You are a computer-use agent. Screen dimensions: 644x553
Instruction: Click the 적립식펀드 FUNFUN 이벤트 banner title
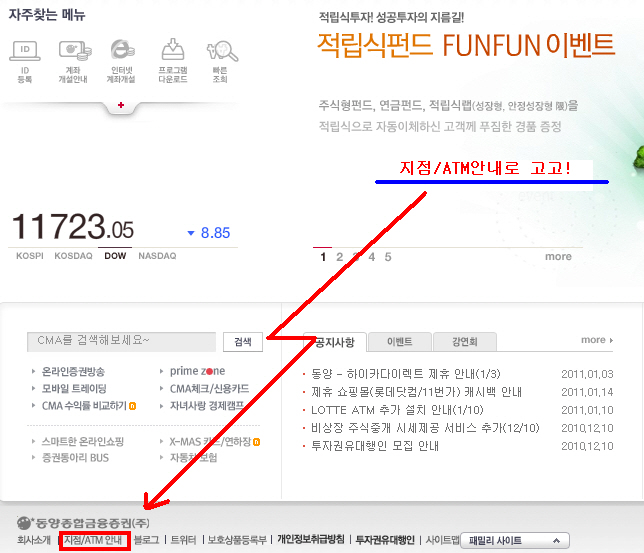tap(466, 45)
